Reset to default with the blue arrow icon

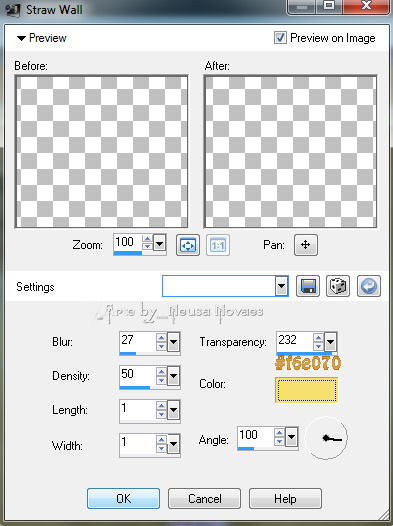(369, 286)
